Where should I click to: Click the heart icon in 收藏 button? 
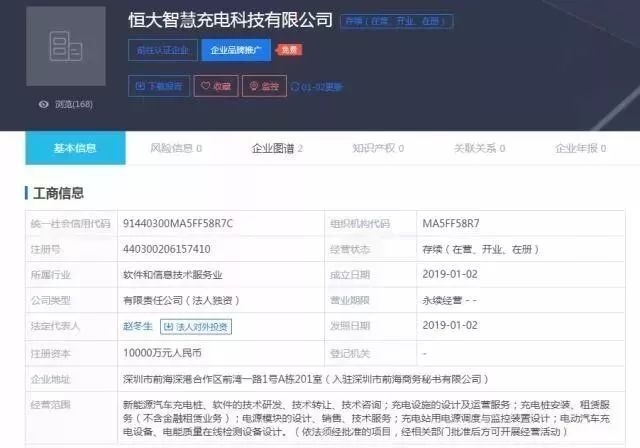point(205,86)
